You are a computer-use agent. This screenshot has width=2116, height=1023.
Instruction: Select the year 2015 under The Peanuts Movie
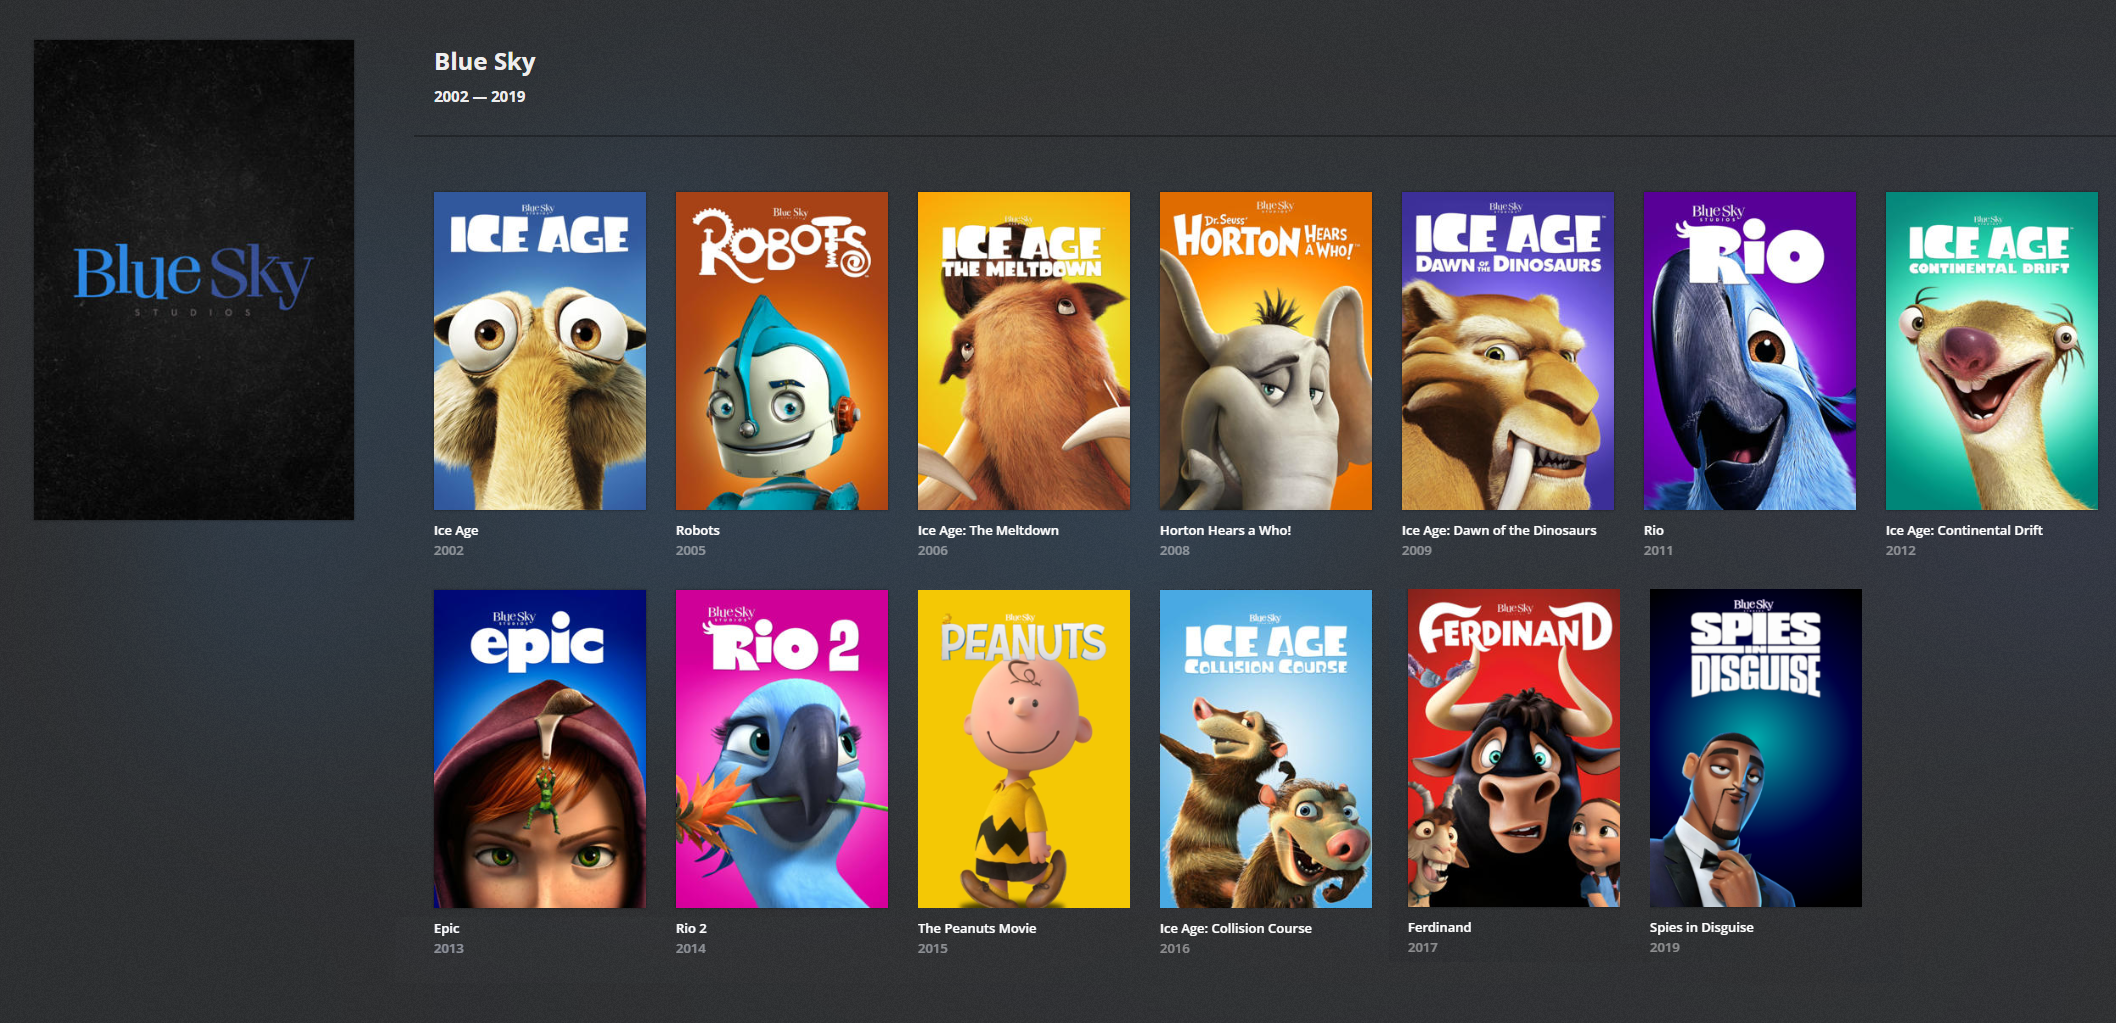point(933,948)
